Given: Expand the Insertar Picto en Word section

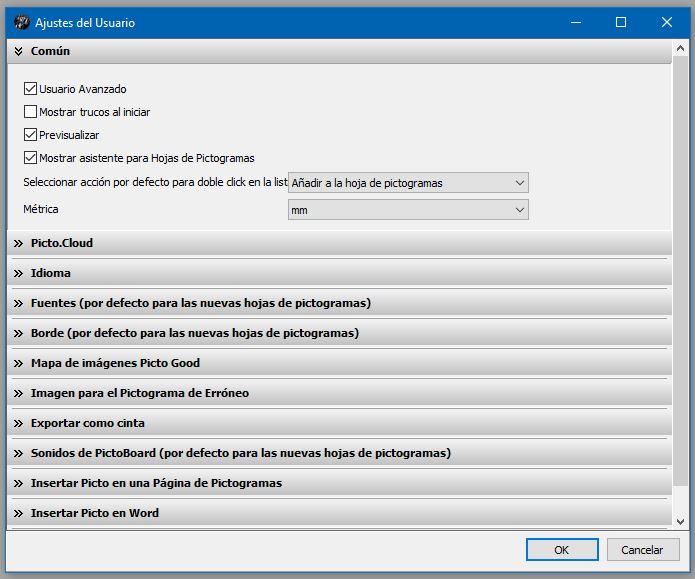Looking at the screenshot, I should 340,513.
